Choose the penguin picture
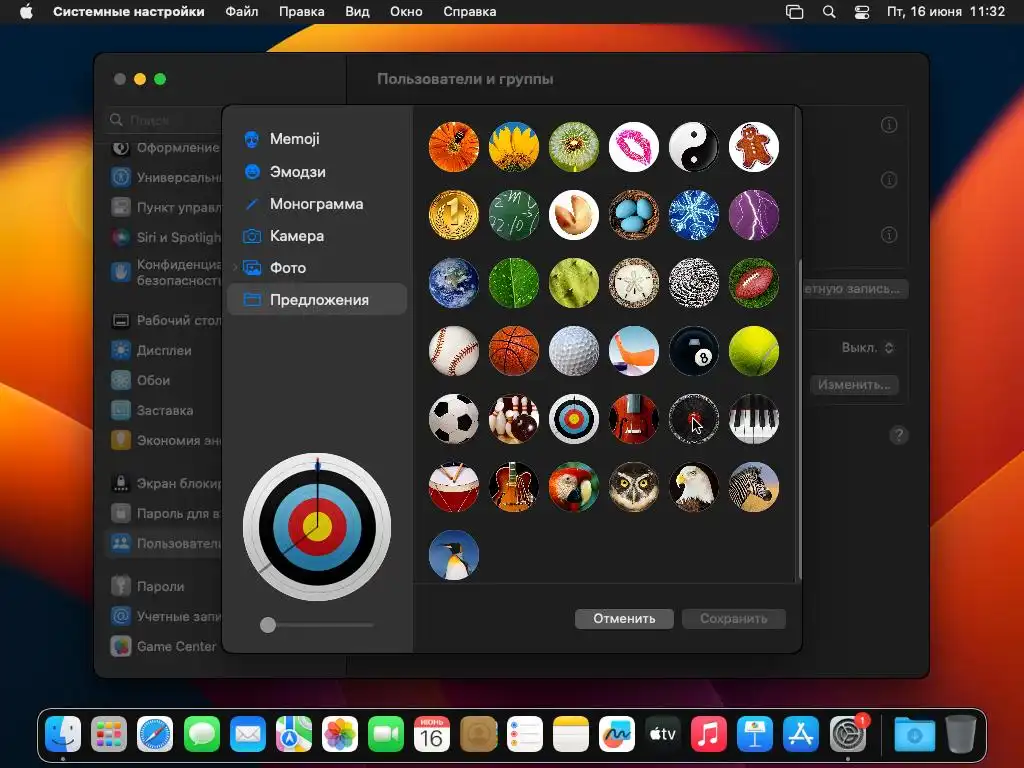1024x768 pixels. (454, 554)
